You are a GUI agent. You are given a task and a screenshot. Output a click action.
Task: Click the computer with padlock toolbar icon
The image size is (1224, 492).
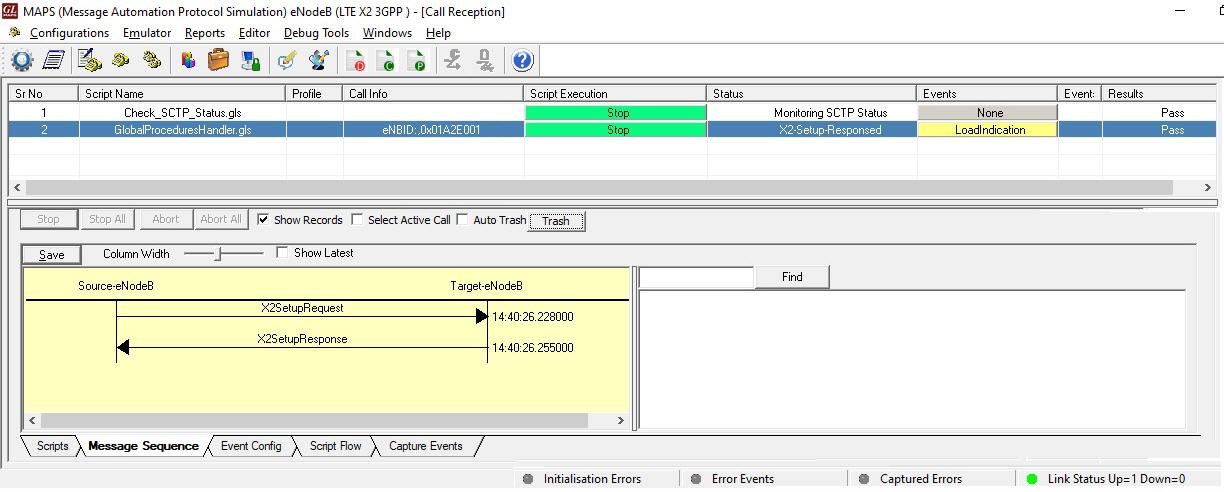[x=249, y=61]
